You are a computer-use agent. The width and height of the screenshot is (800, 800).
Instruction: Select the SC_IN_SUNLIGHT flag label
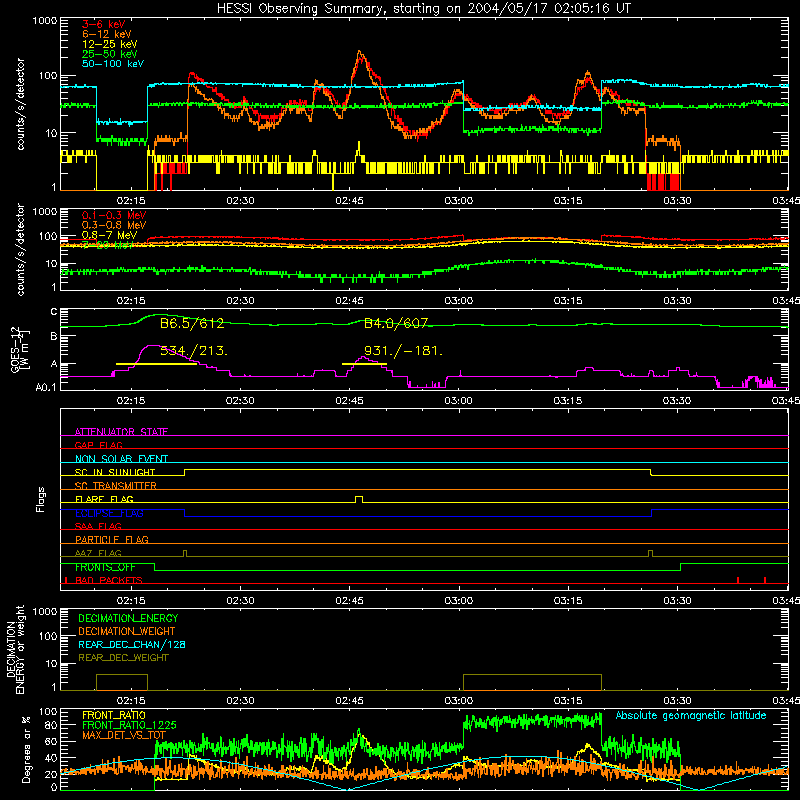pyautogui.click(x=115, y=472)
